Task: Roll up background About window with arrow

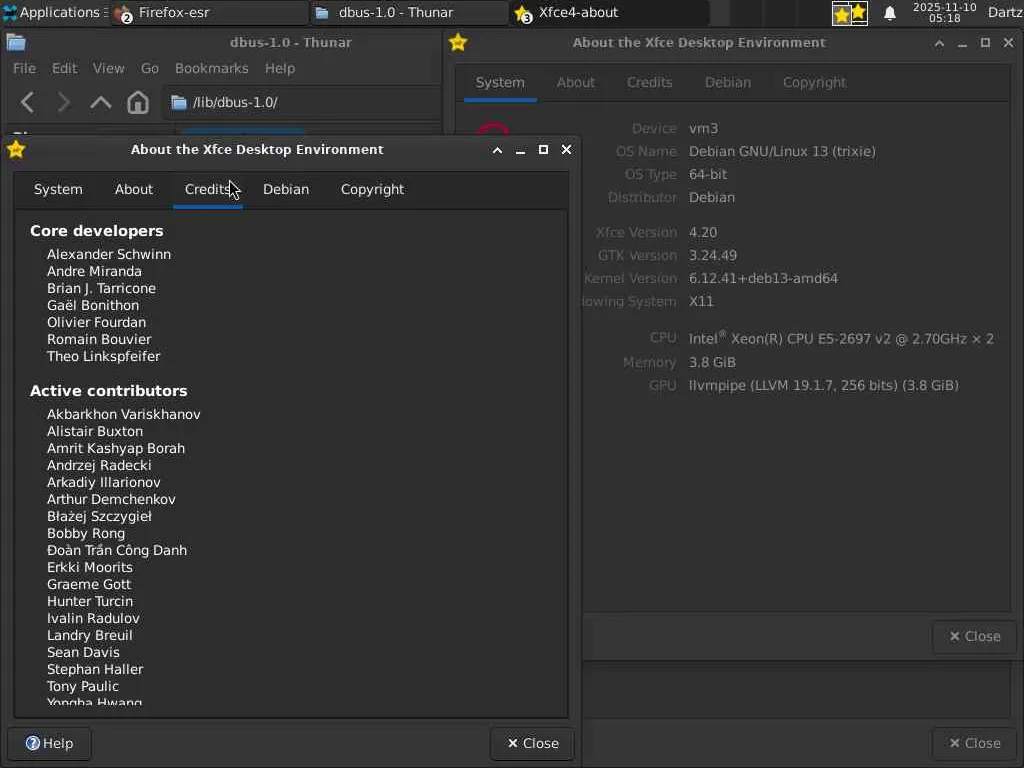Action: coord(939,43)
